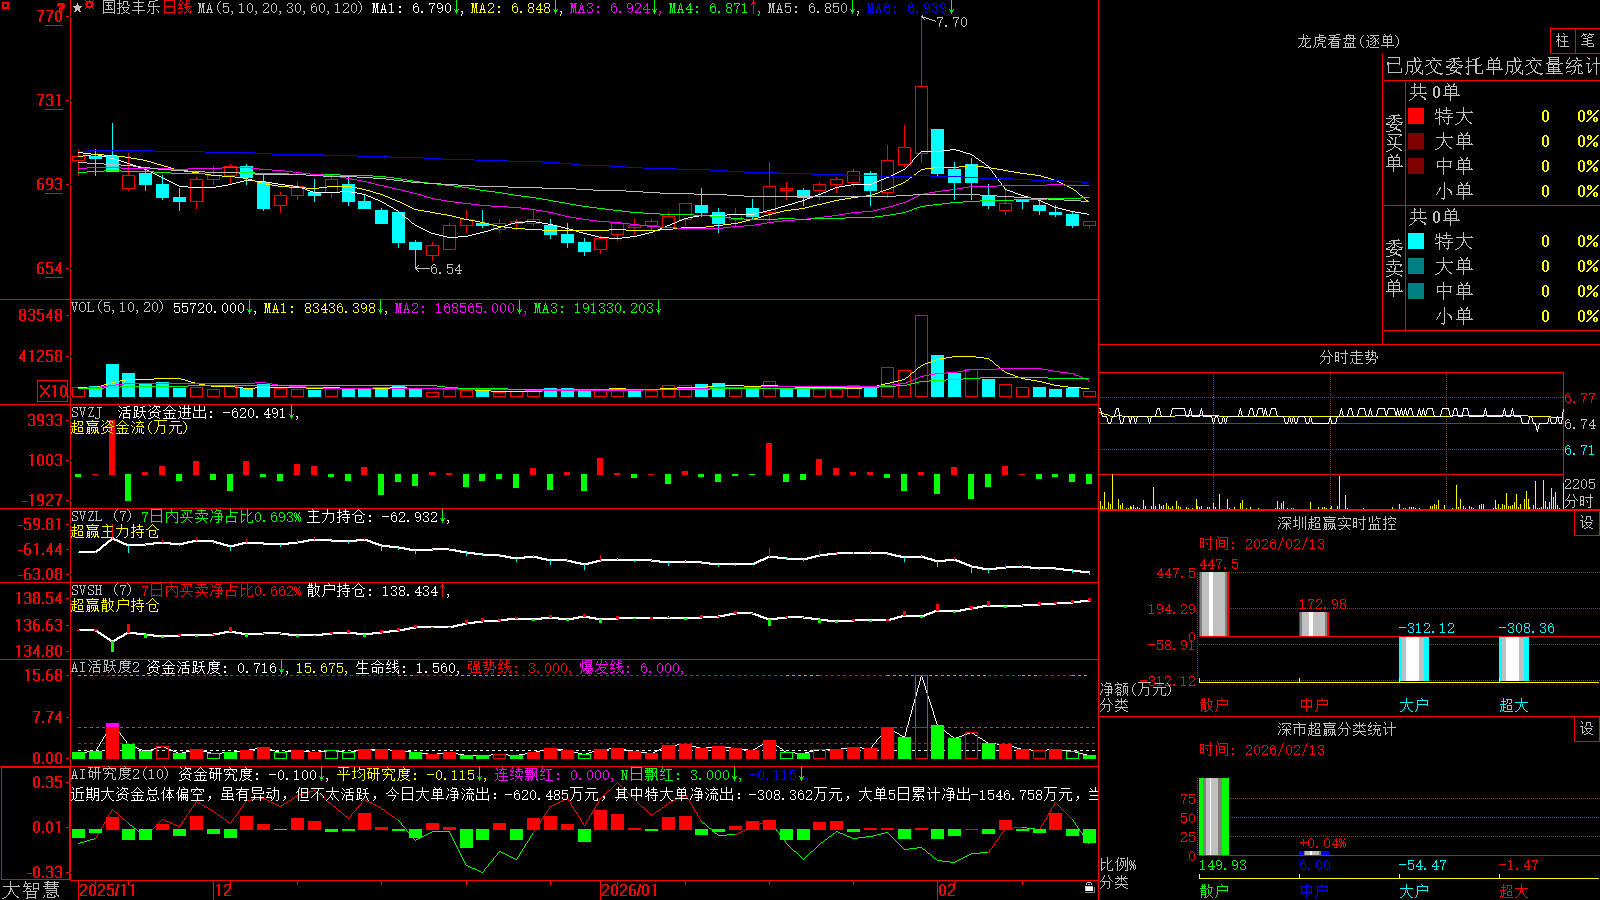This screenshot has height=900, width=1600.
Task: Click the 2026/01 date marker on the timeline
Action: [630, 890]
